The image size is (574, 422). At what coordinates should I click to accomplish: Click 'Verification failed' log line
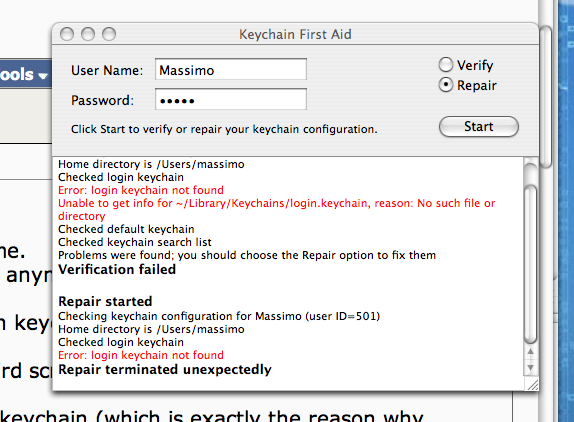tap(117, 269)
